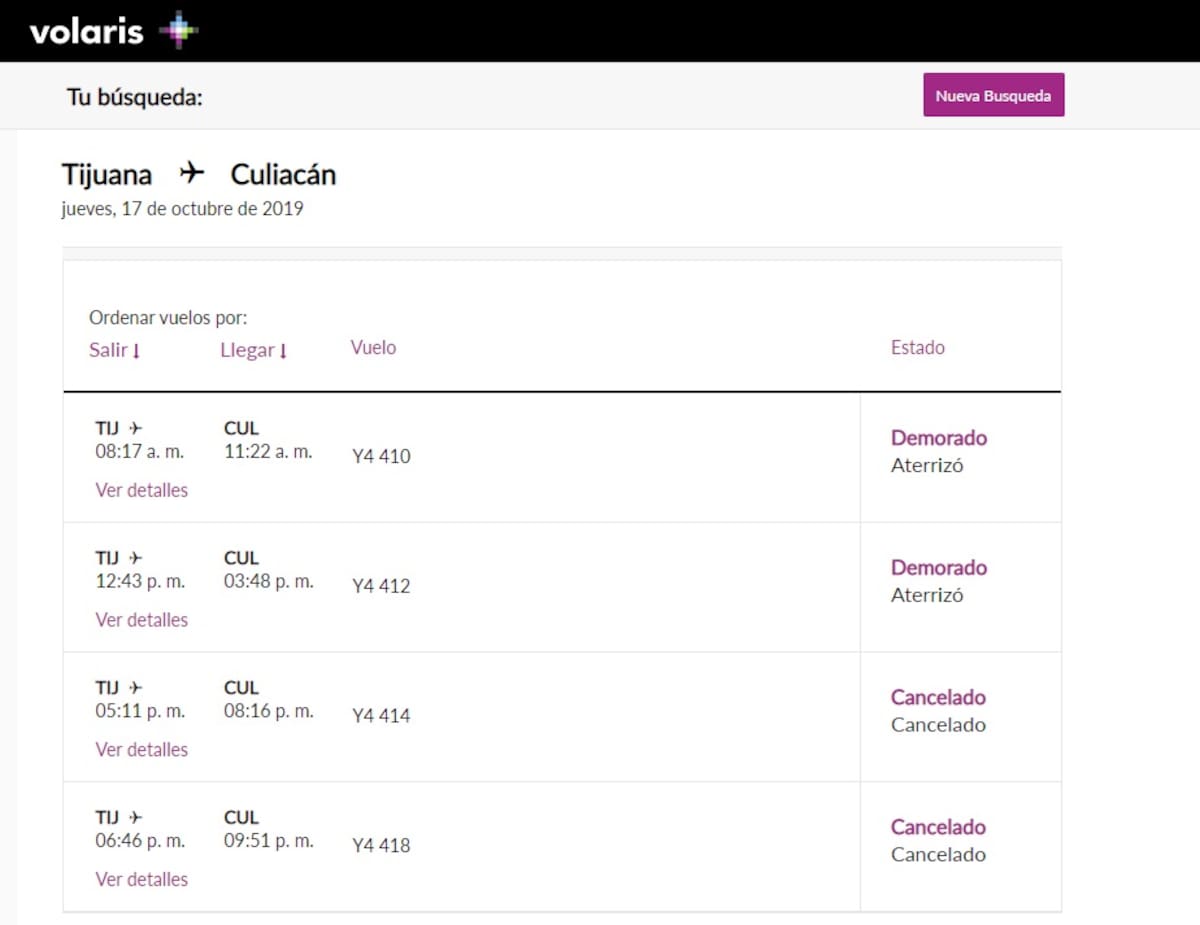This screenshot has width=1200, height=925.
Task: Click the plane icon beside TIJ in Y4 410 row
Action: (135, 429)
